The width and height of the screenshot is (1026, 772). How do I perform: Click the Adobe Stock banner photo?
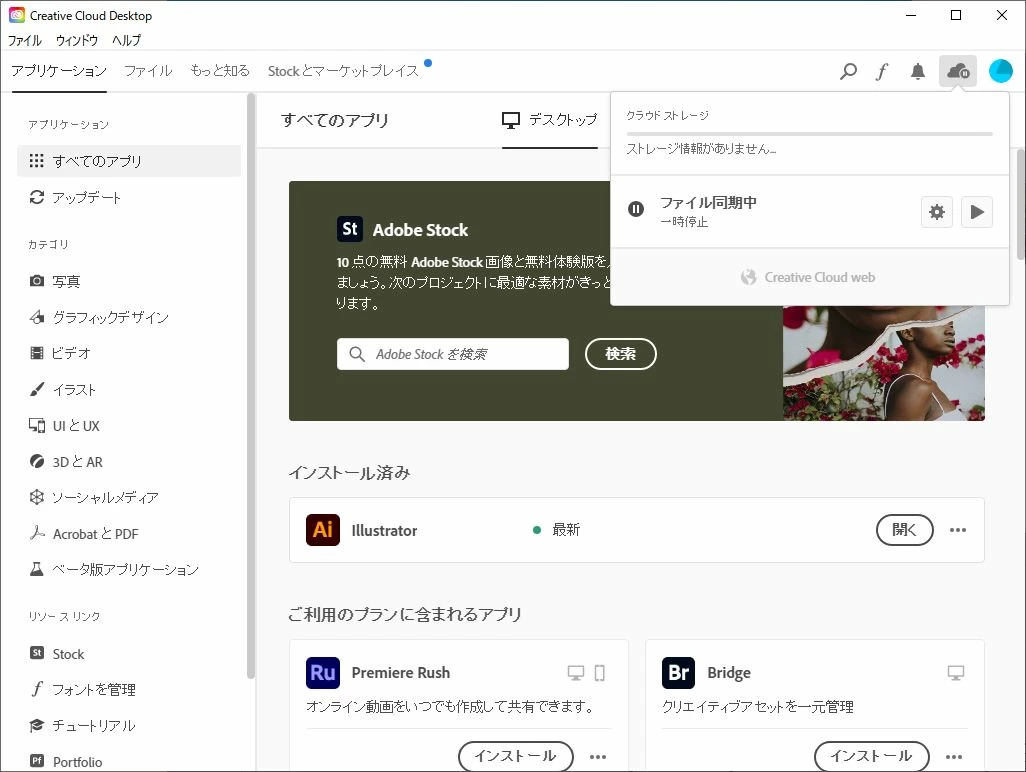point(884,363)
